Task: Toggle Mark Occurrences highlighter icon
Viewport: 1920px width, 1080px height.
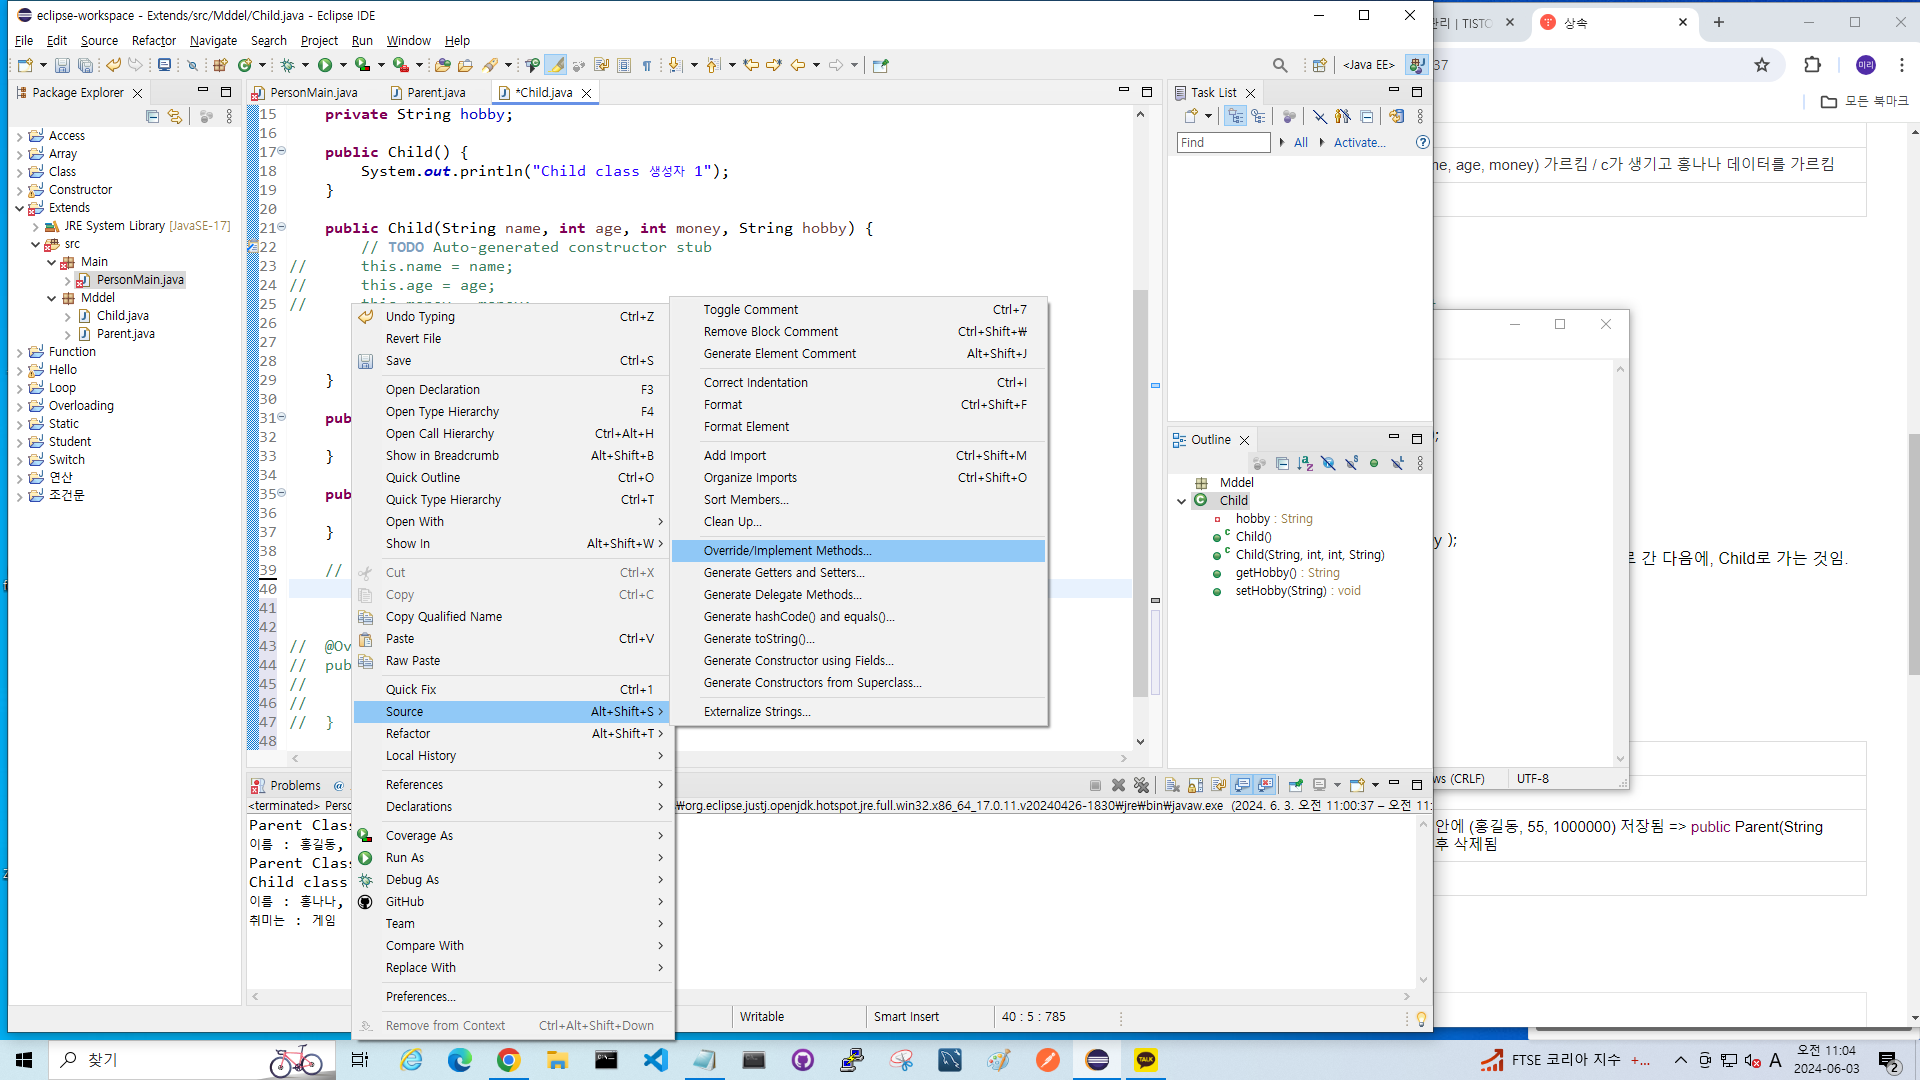Action: [556, 65]
